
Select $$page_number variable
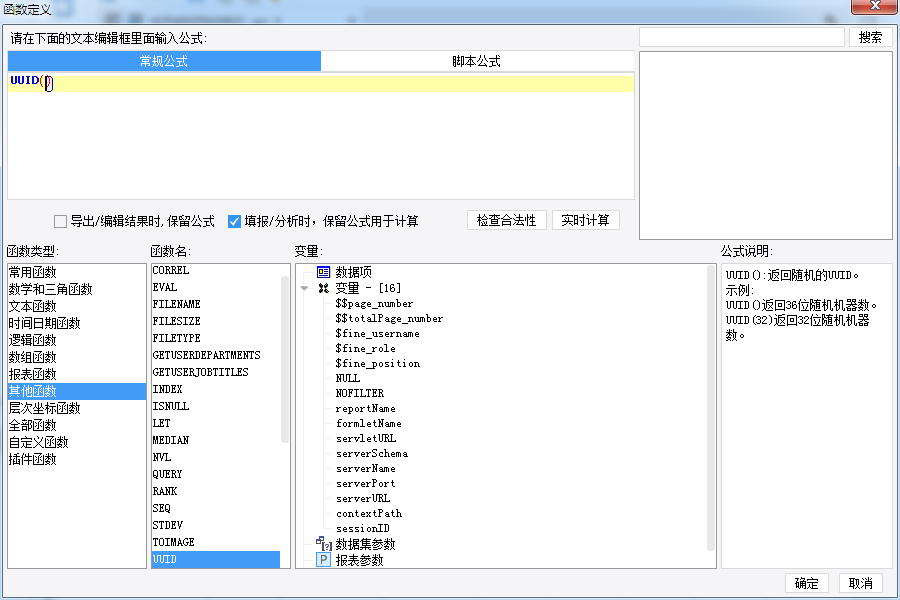pyautogui.click(x=374, y=303)
